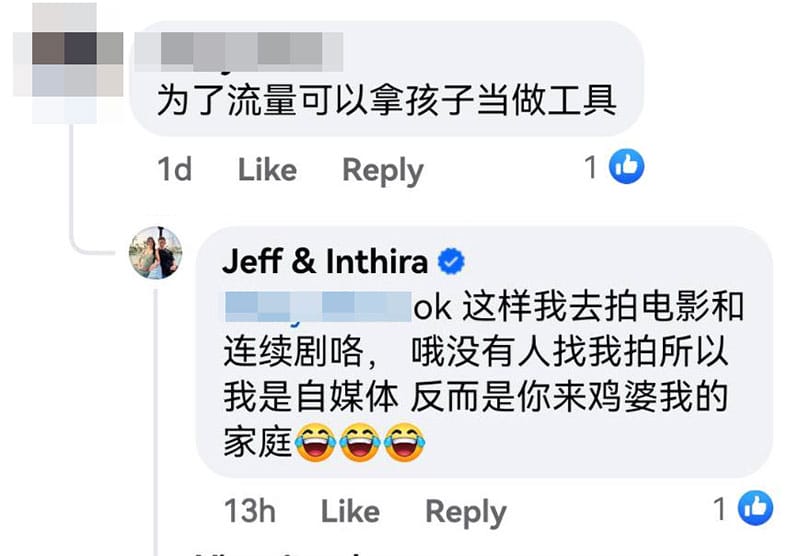Screen dimensions: 800x556
Task: Click the thumbs-up reaction icon on the top comment
Action: click(x=627, y=166)
